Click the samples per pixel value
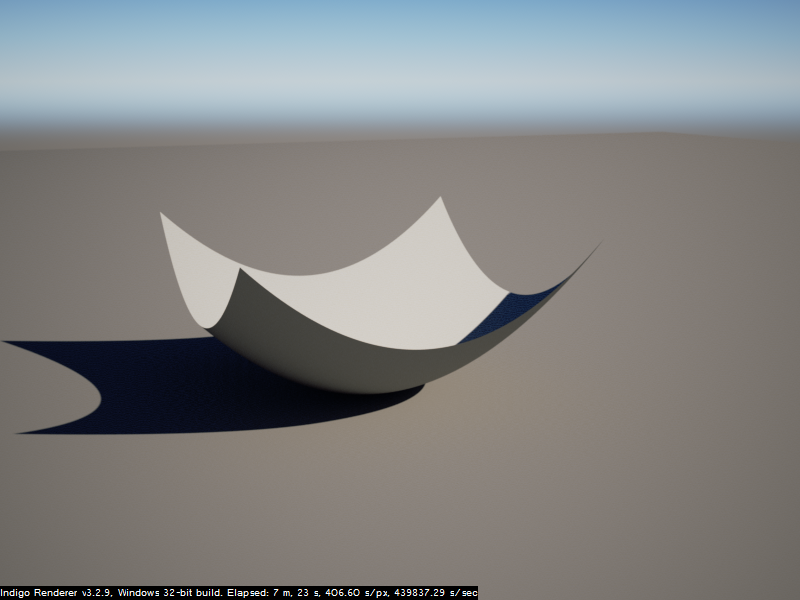Viewport: 800px width, 600px height. pos(351,593)
